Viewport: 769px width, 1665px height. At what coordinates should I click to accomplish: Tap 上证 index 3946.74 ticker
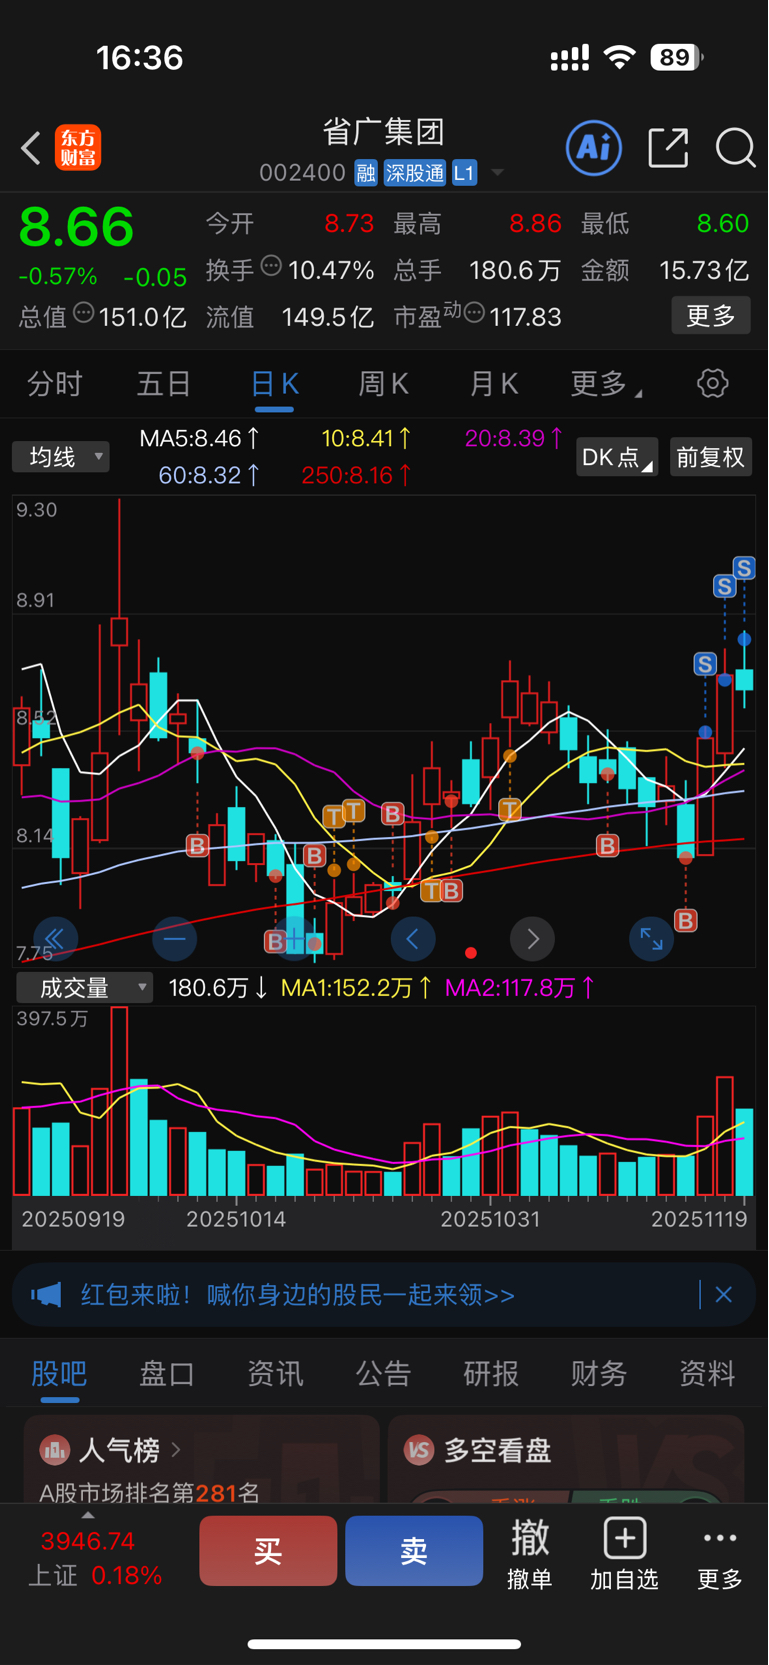(x=95, y=1558)
